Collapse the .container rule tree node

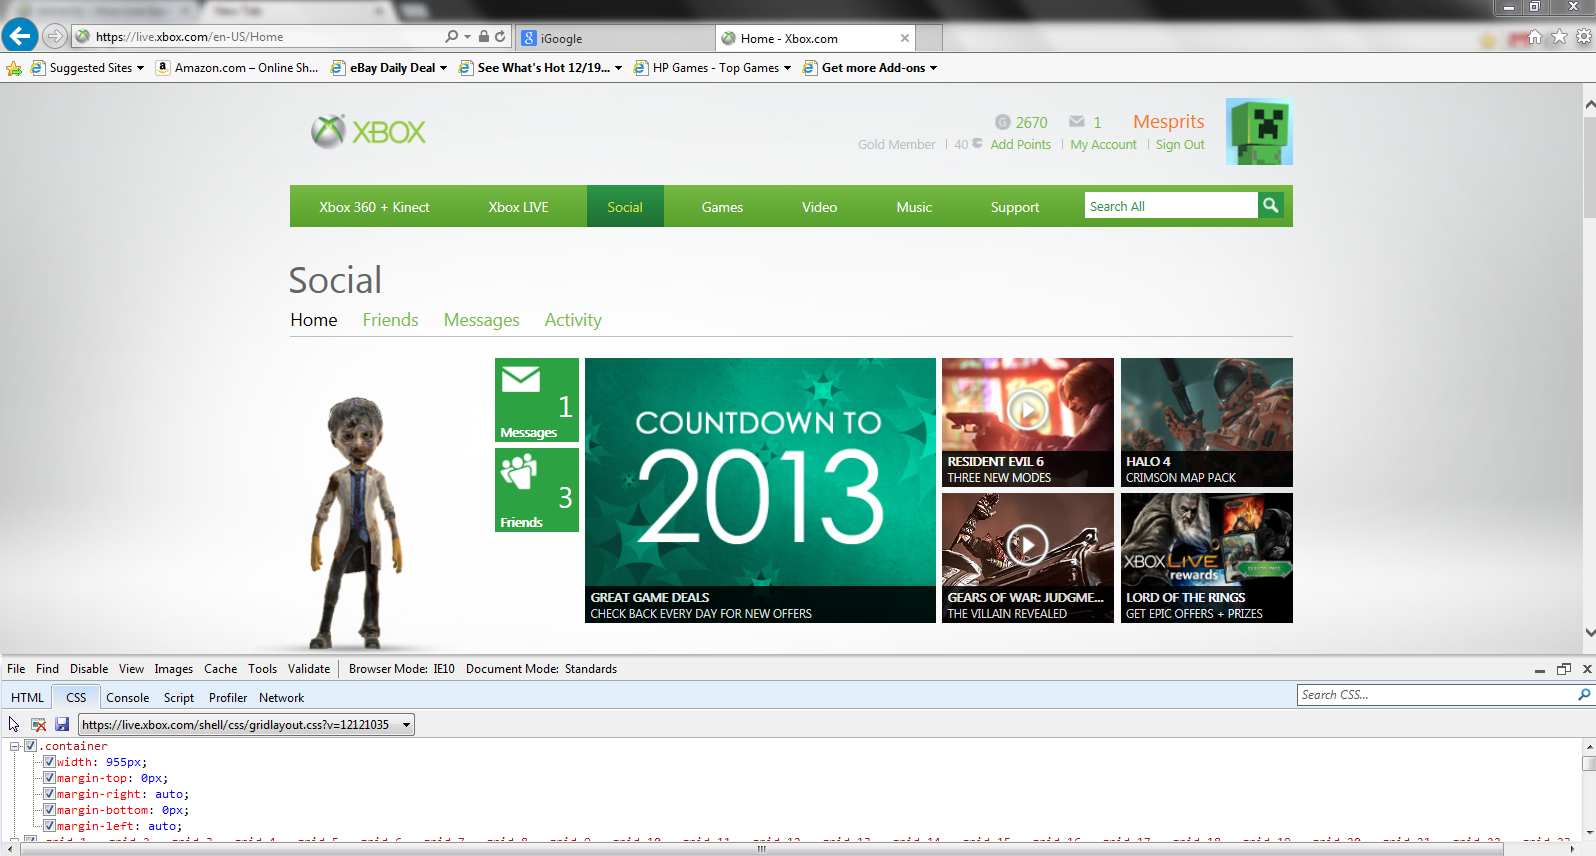15,746
